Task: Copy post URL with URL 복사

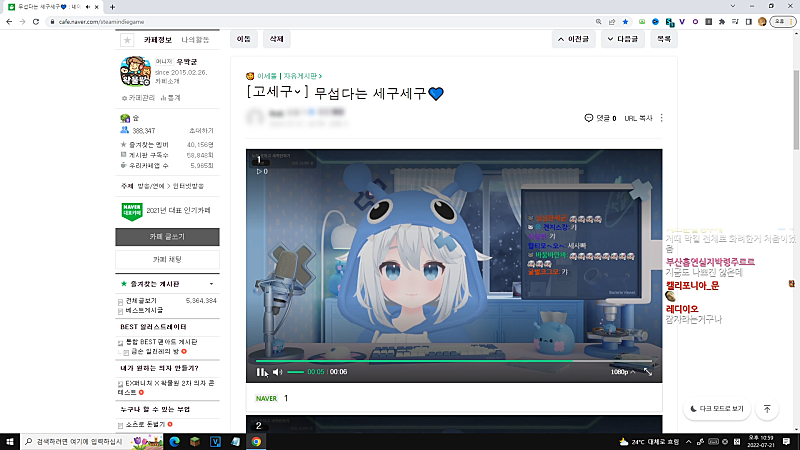Action: coord(638,118)
